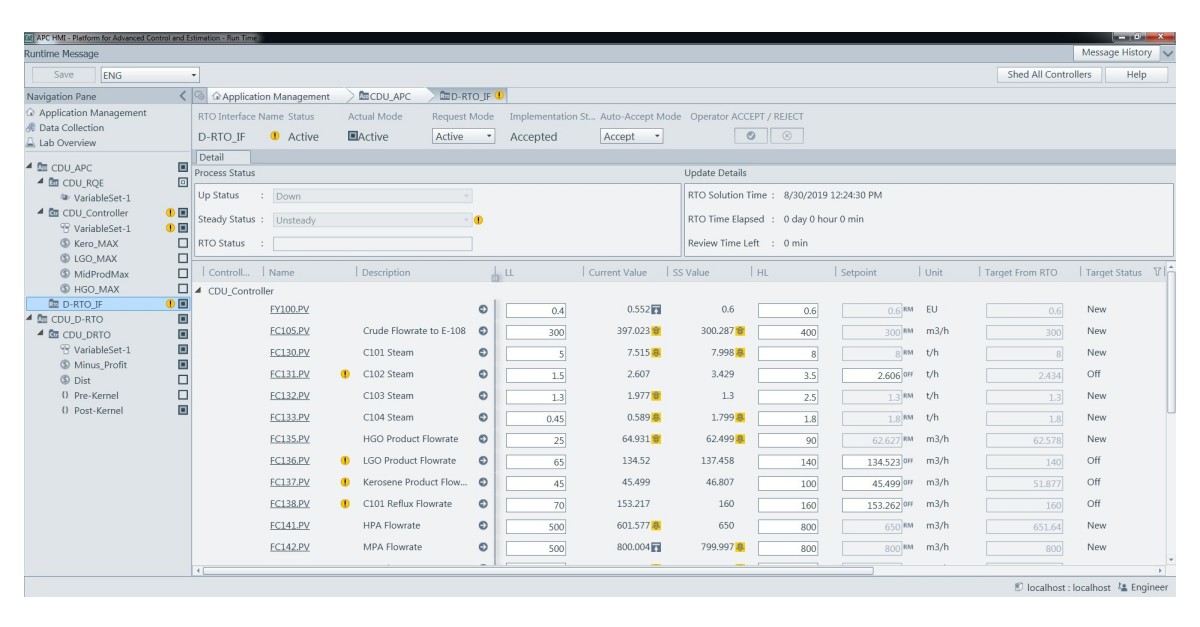Toggle the Dist checkbox in tree
Screen dimensions: 1200x627
tap(182, 380)
